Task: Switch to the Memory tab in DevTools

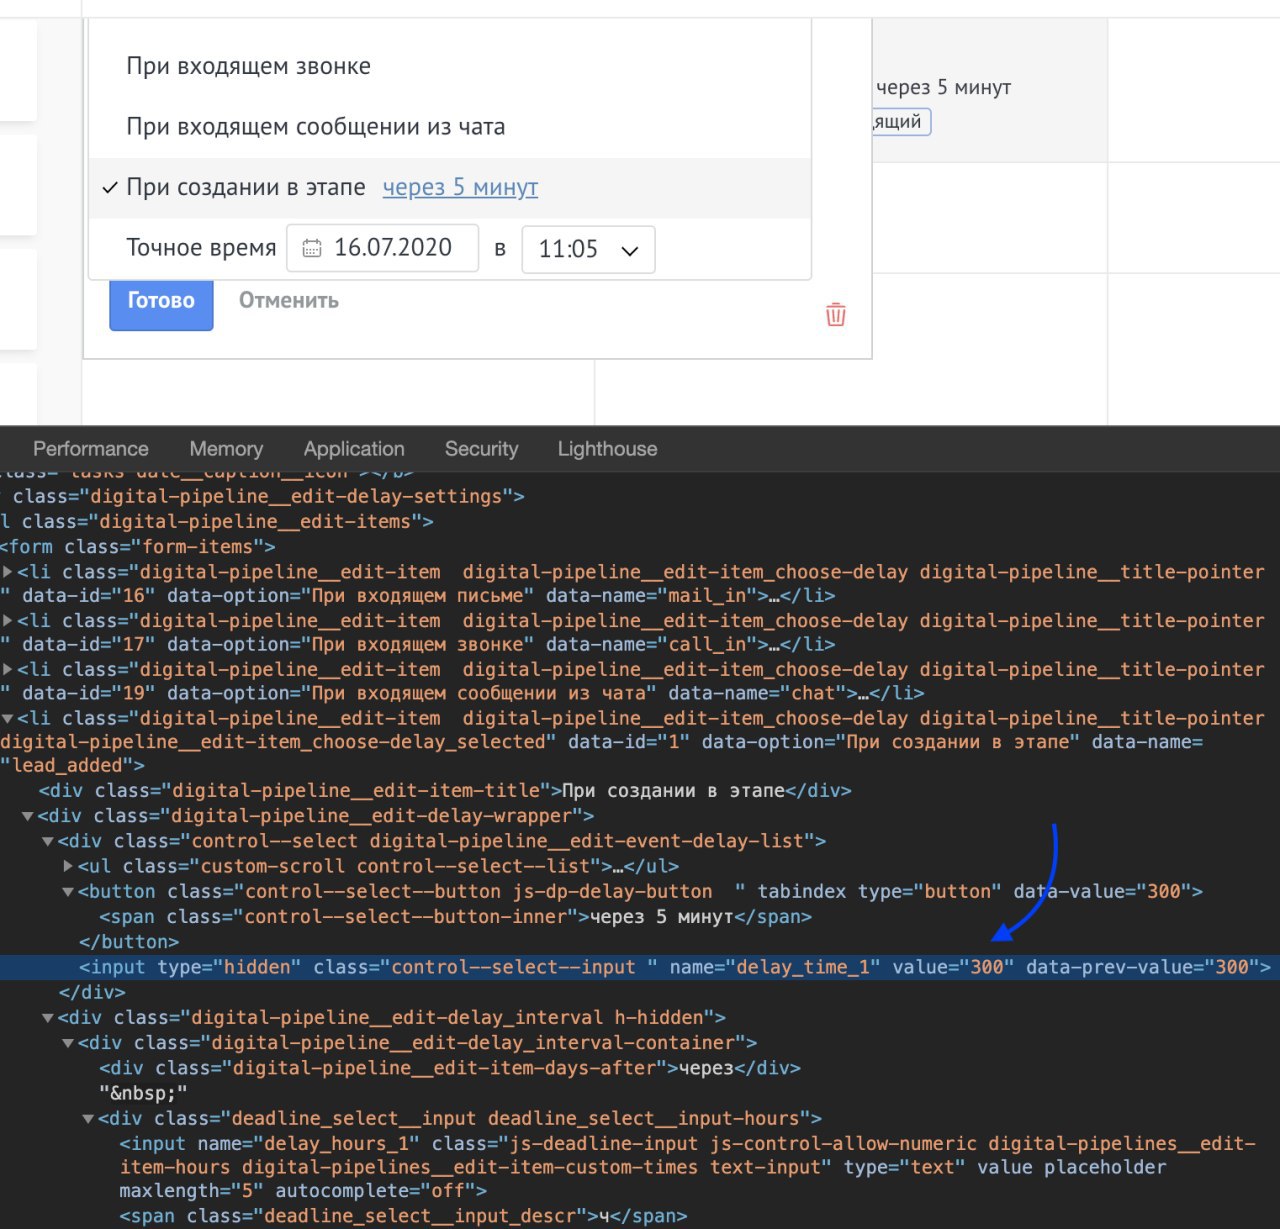Action: point(226,449)
